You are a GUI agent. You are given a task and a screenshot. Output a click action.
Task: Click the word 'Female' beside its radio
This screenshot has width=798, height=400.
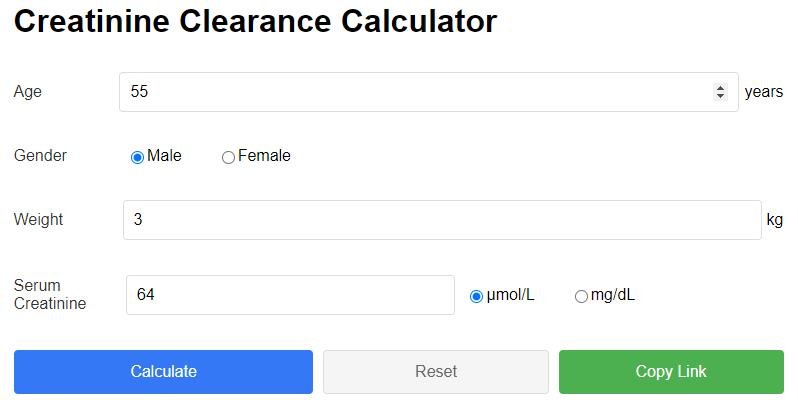(x=264, y=156)
